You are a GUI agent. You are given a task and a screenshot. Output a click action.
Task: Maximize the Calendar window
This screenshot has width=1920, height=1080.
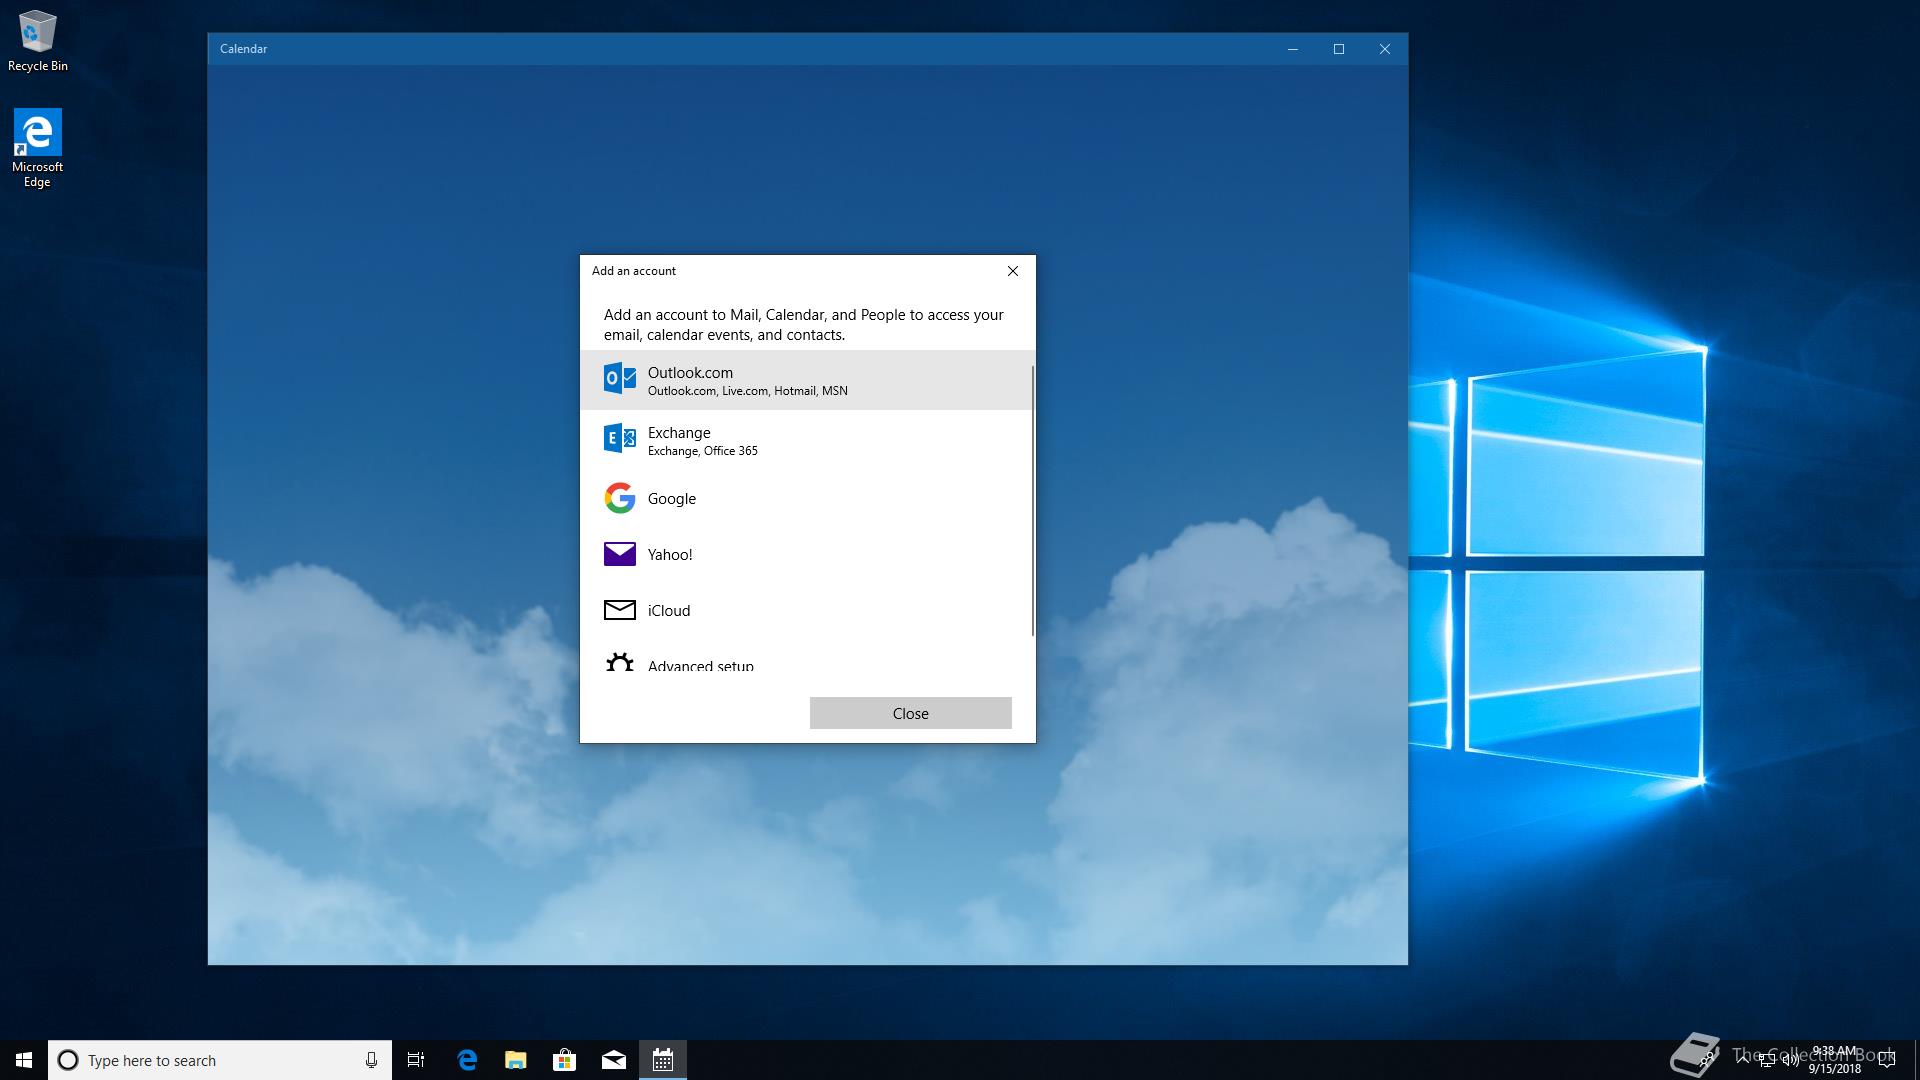tap(1339, 49)
